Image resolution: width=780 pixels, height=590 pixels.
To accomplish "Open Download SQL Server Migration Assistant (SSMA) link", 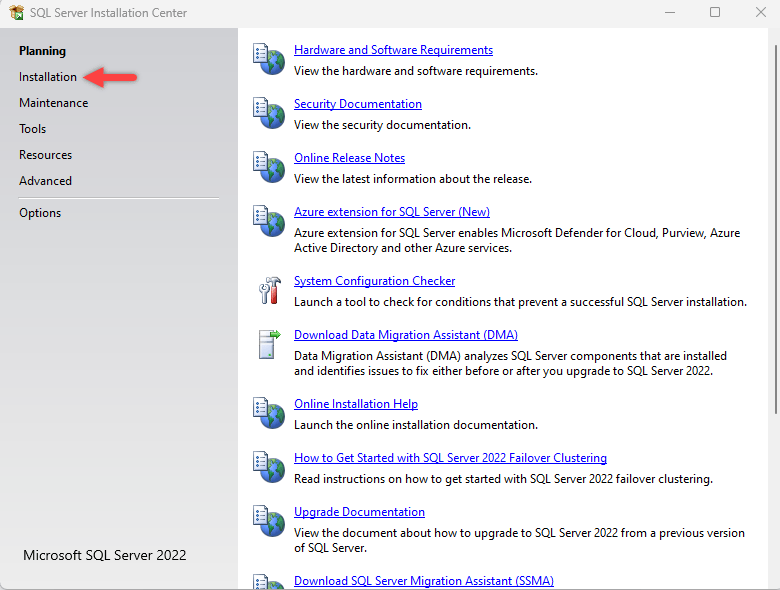I will coord(424,581).
